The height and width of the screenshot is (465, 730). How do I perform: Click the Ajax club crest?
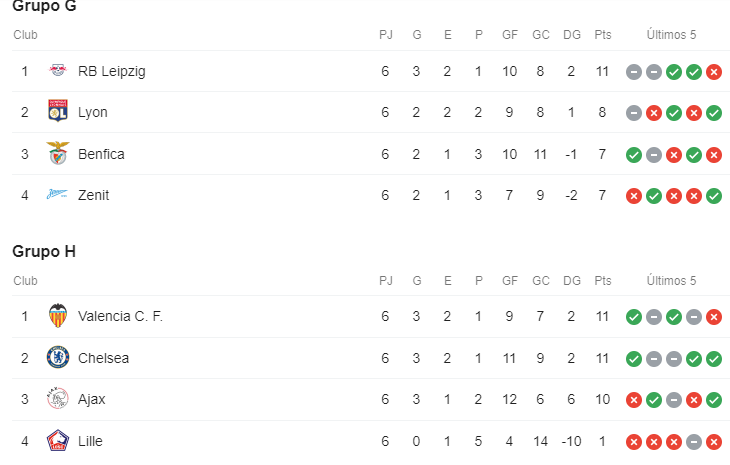click(x=57, y=399)
